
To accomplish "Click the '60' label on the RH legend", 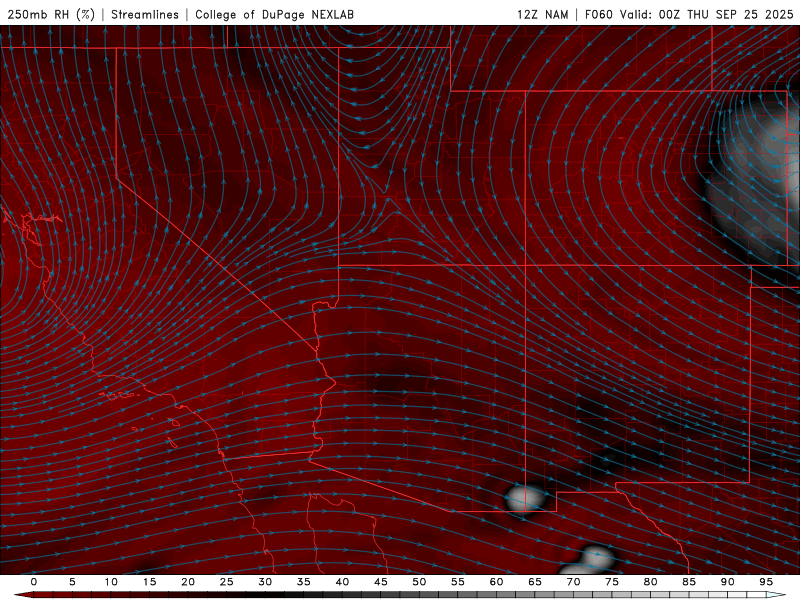I will 496,582.
